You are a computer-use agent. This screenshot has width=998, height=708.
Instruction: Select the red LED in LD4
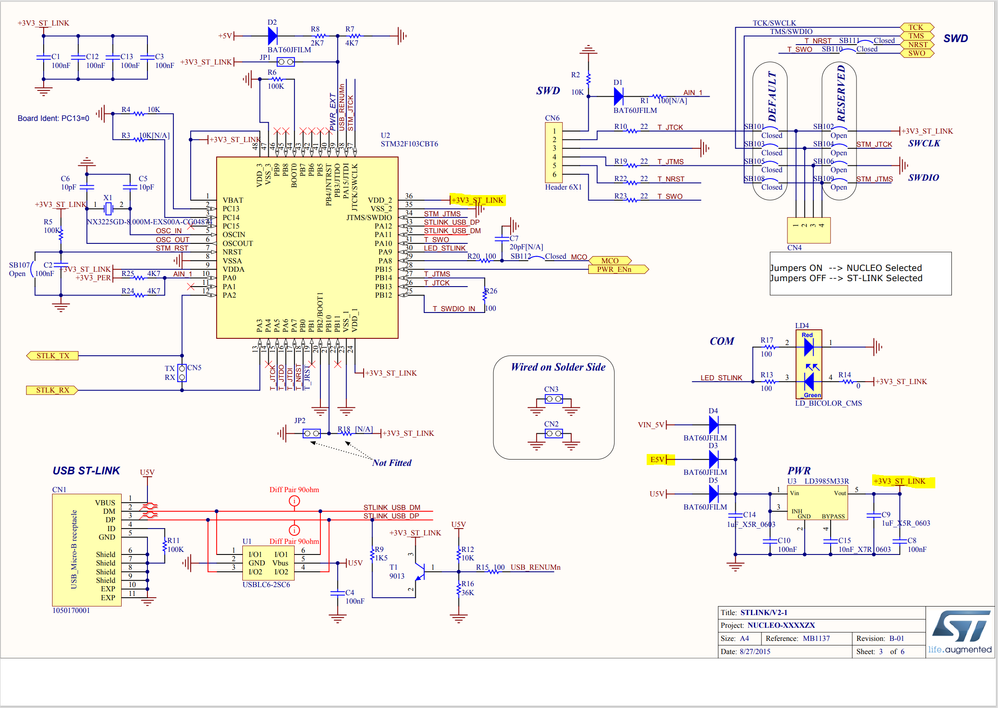(808, 346)
